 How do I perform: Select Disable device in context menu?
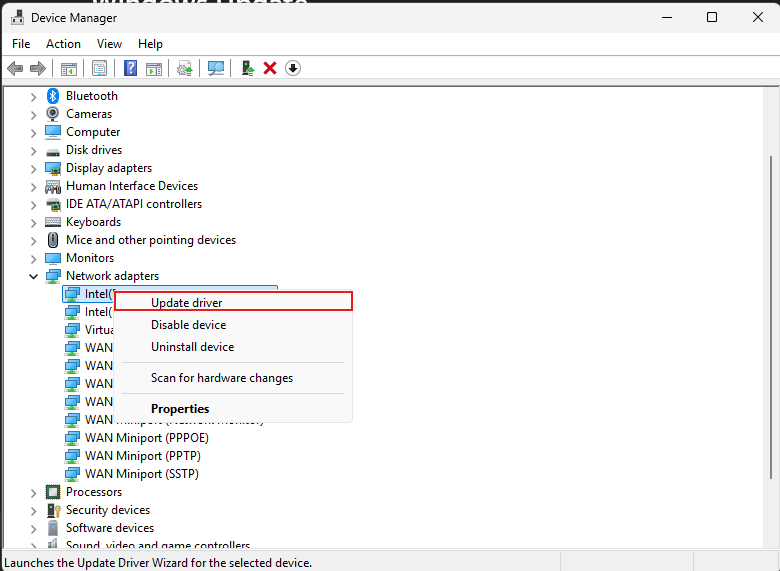(x=188, y=325)
